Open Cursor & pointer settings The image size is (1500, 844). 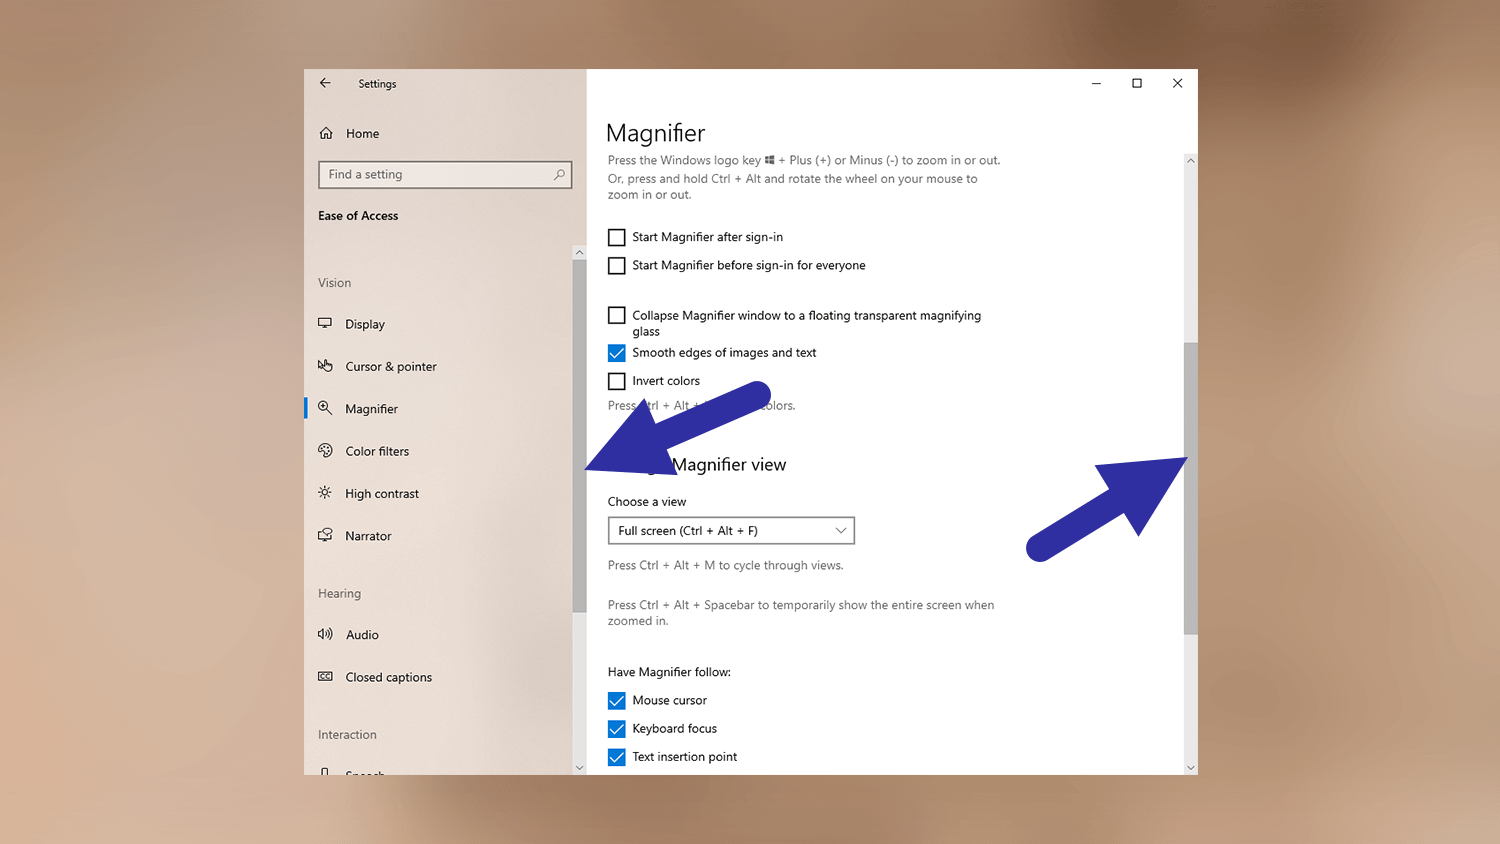(x=390, y=366)
